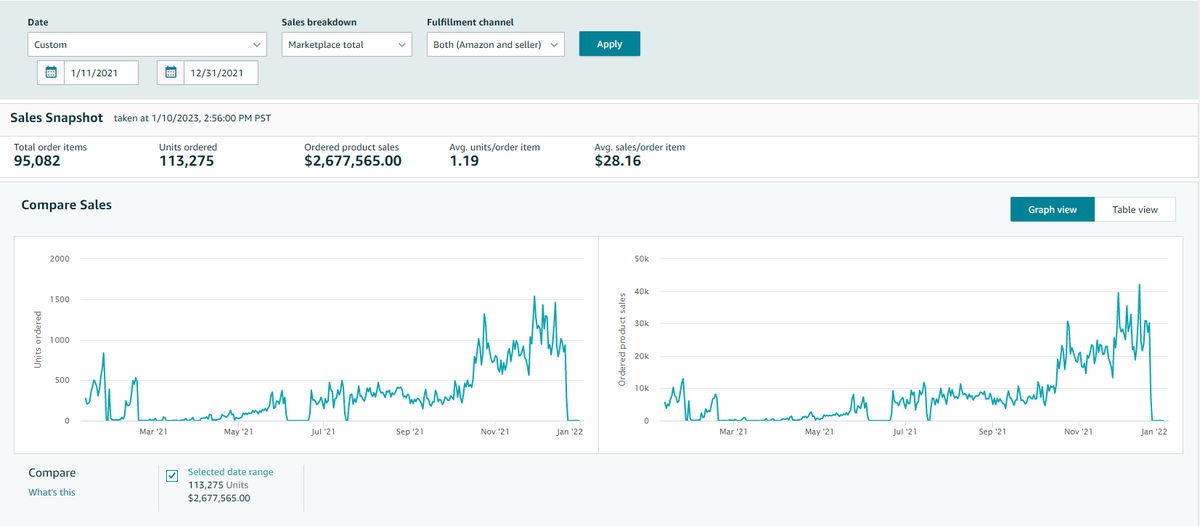This screenshot has height=526, width=1200.
Task: Click the Apply button
Action: 609,44
